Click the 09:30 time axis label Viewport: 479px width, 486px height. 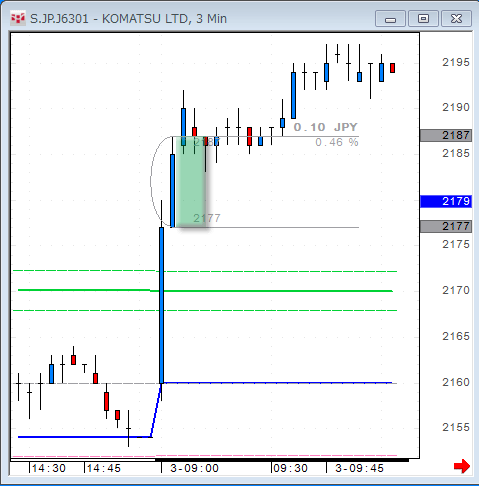tap(290, 468)
